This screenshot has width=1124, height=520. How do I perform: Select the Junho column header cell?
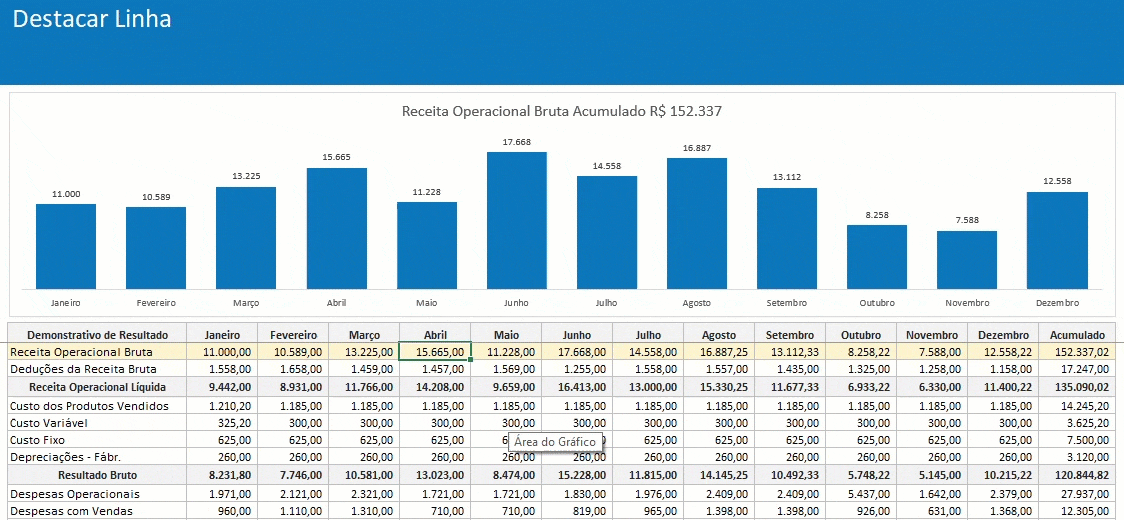coord(577,334)
